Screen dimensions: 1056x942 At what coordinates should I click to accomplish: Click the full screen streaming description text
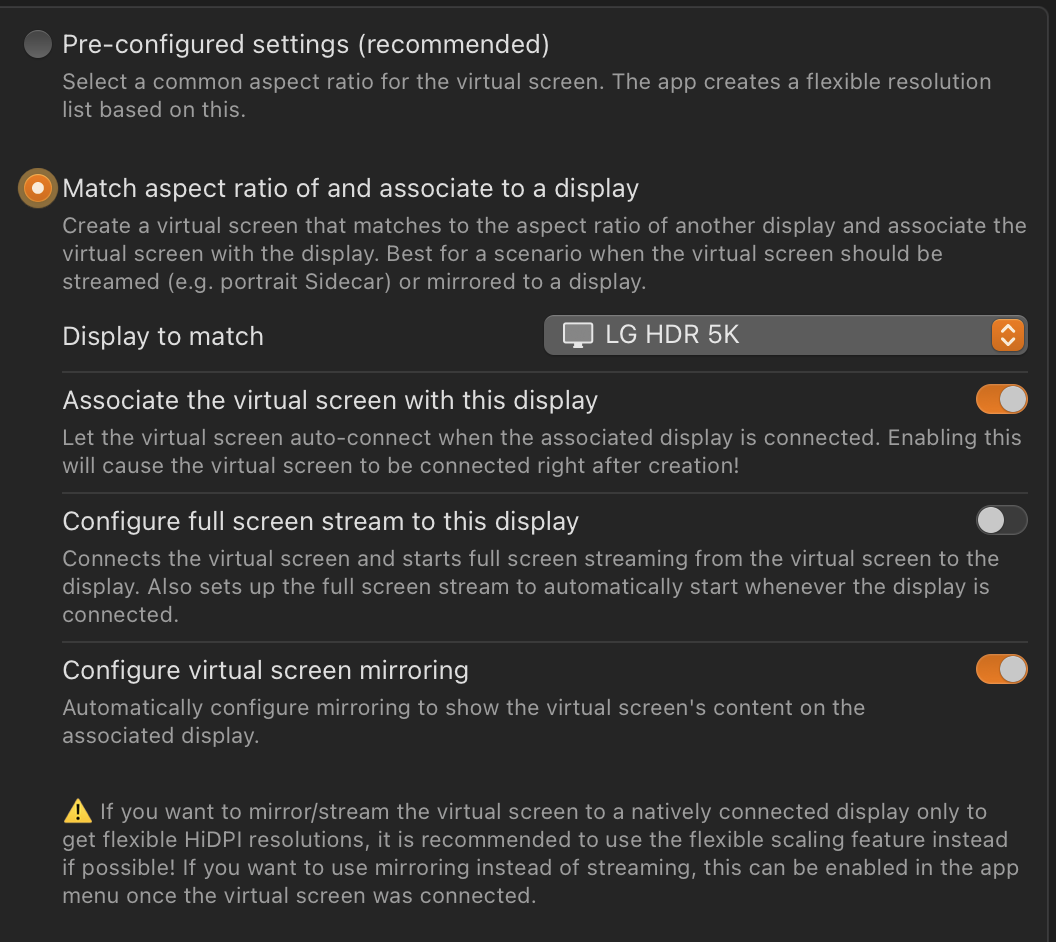coord(530,586)
